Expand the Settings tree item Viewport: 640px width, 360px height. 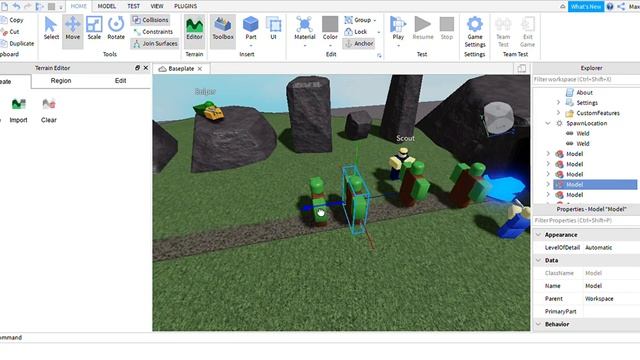tap(558, 102)
